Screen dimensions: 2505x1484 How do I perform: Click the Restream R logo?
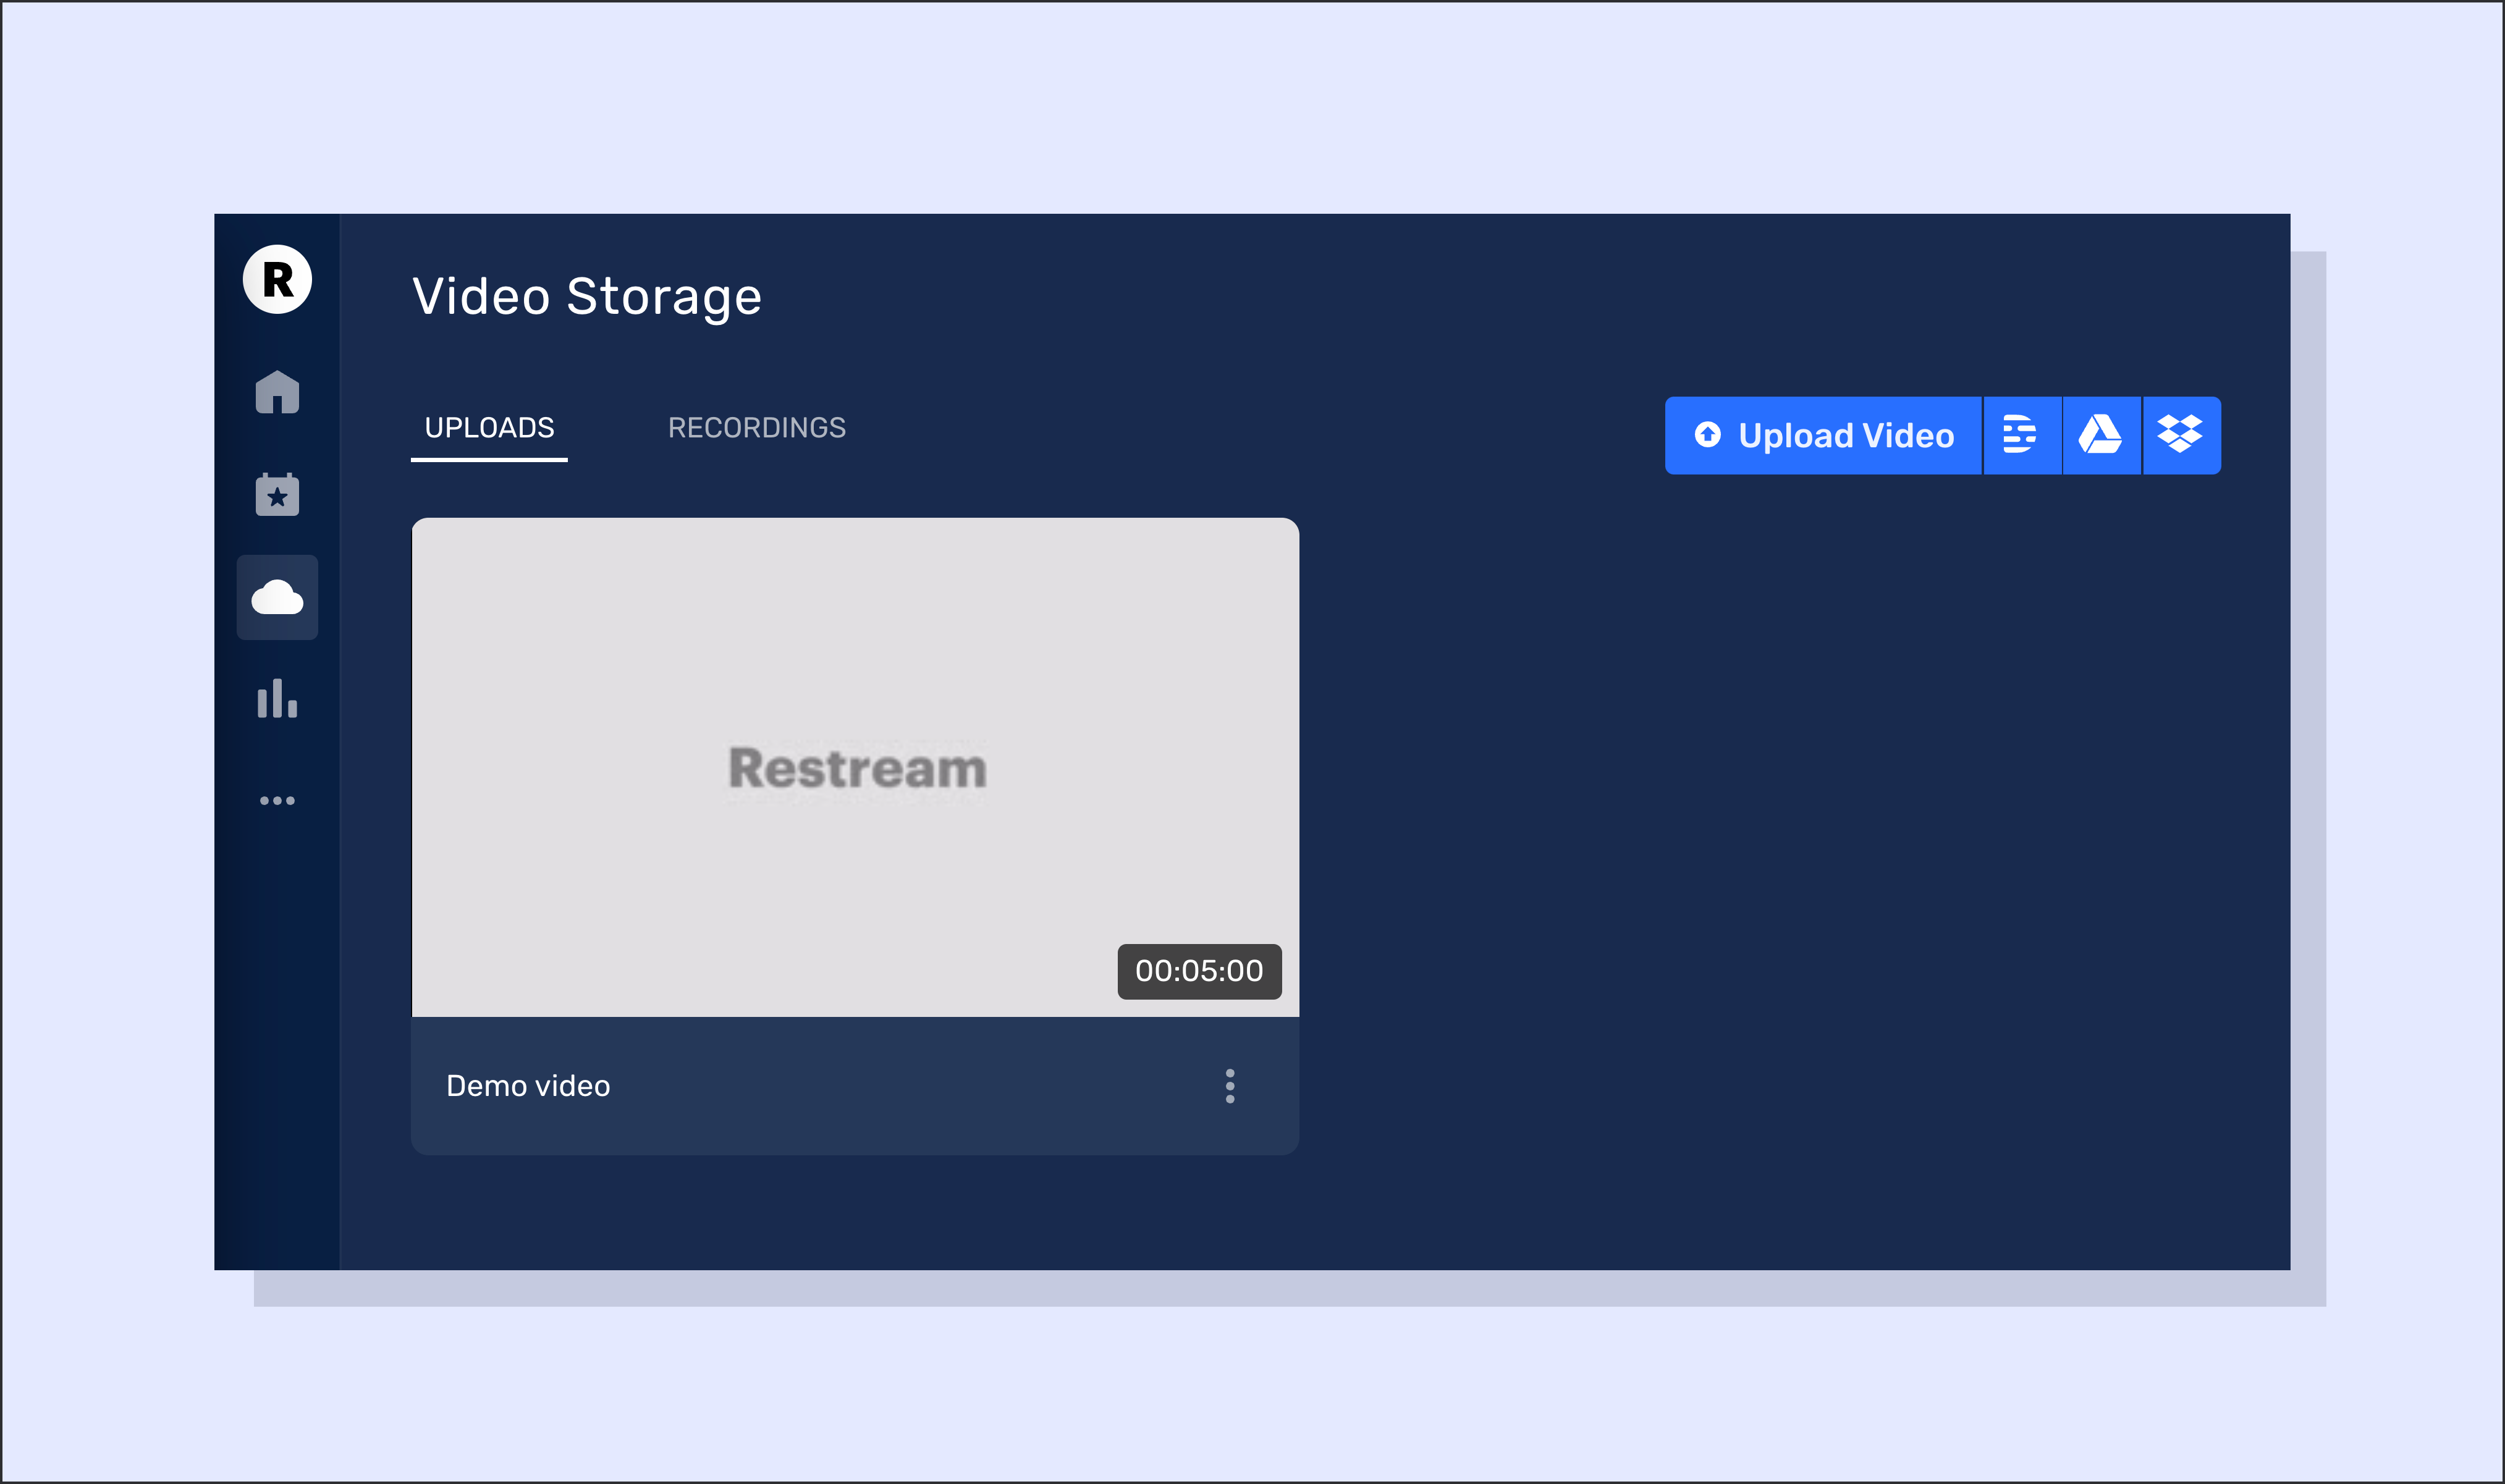[277, 280]
